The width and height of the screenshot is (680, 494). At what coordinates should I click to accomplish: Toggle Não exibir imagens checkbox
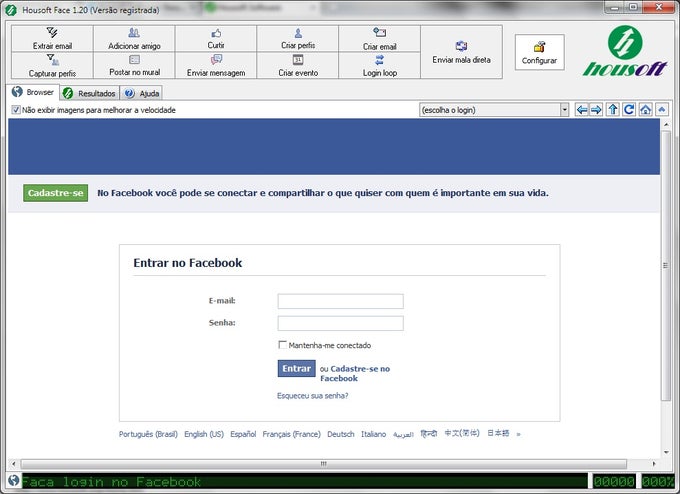click(16, 110)
